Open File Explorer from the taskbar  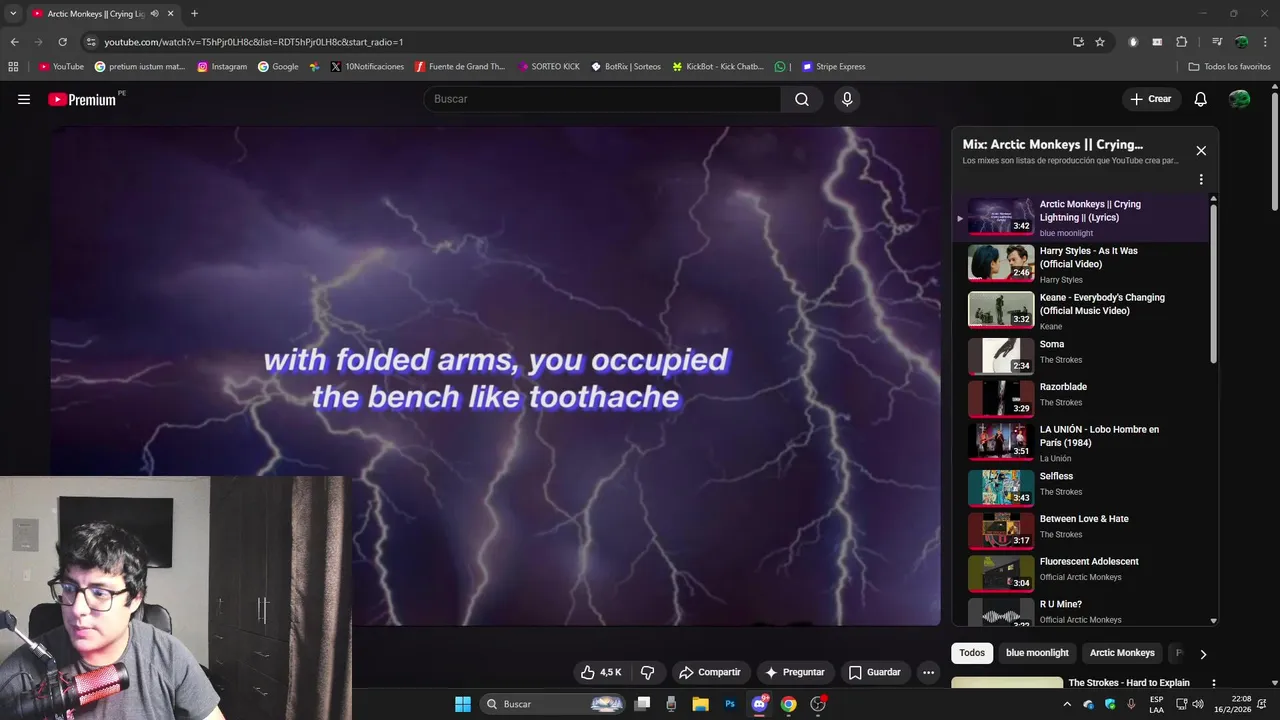point(700,704)
